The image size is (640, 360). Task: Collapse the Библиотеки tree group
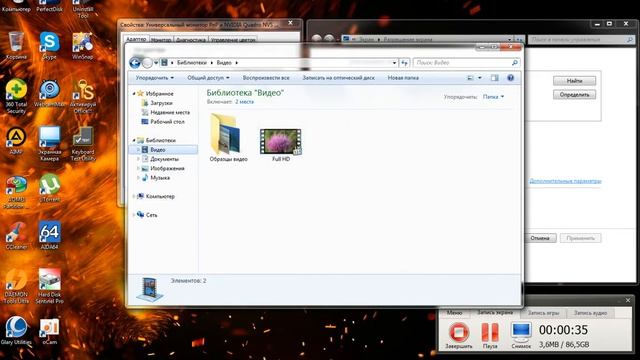pyautogui.click(x=133, y=140)
